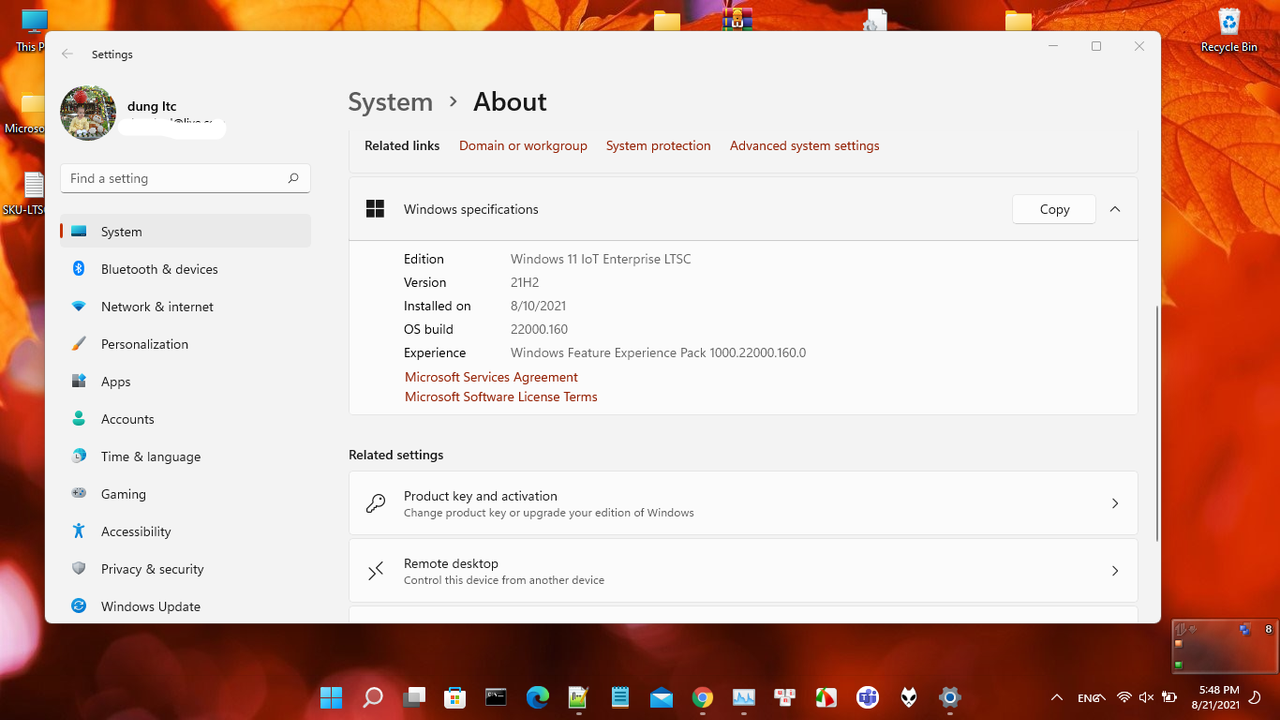Image resolution: width=1280 pixels, height=720 pixels.
Task: Open the Recycle Bin desktop icon
Action: pyautogui.click(x=1229, y=30)
